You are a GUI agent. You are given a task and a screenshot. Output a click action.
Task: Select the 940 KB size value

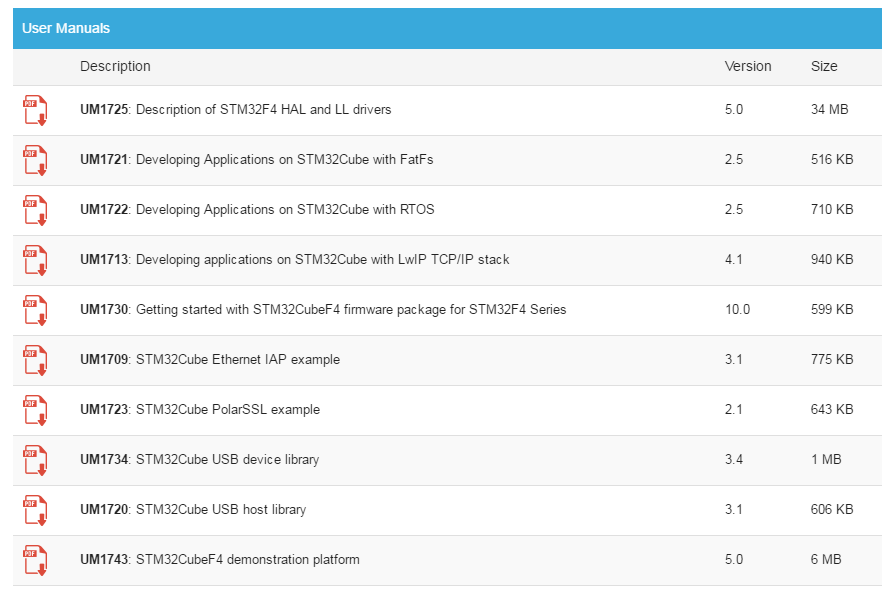(832, 259)
